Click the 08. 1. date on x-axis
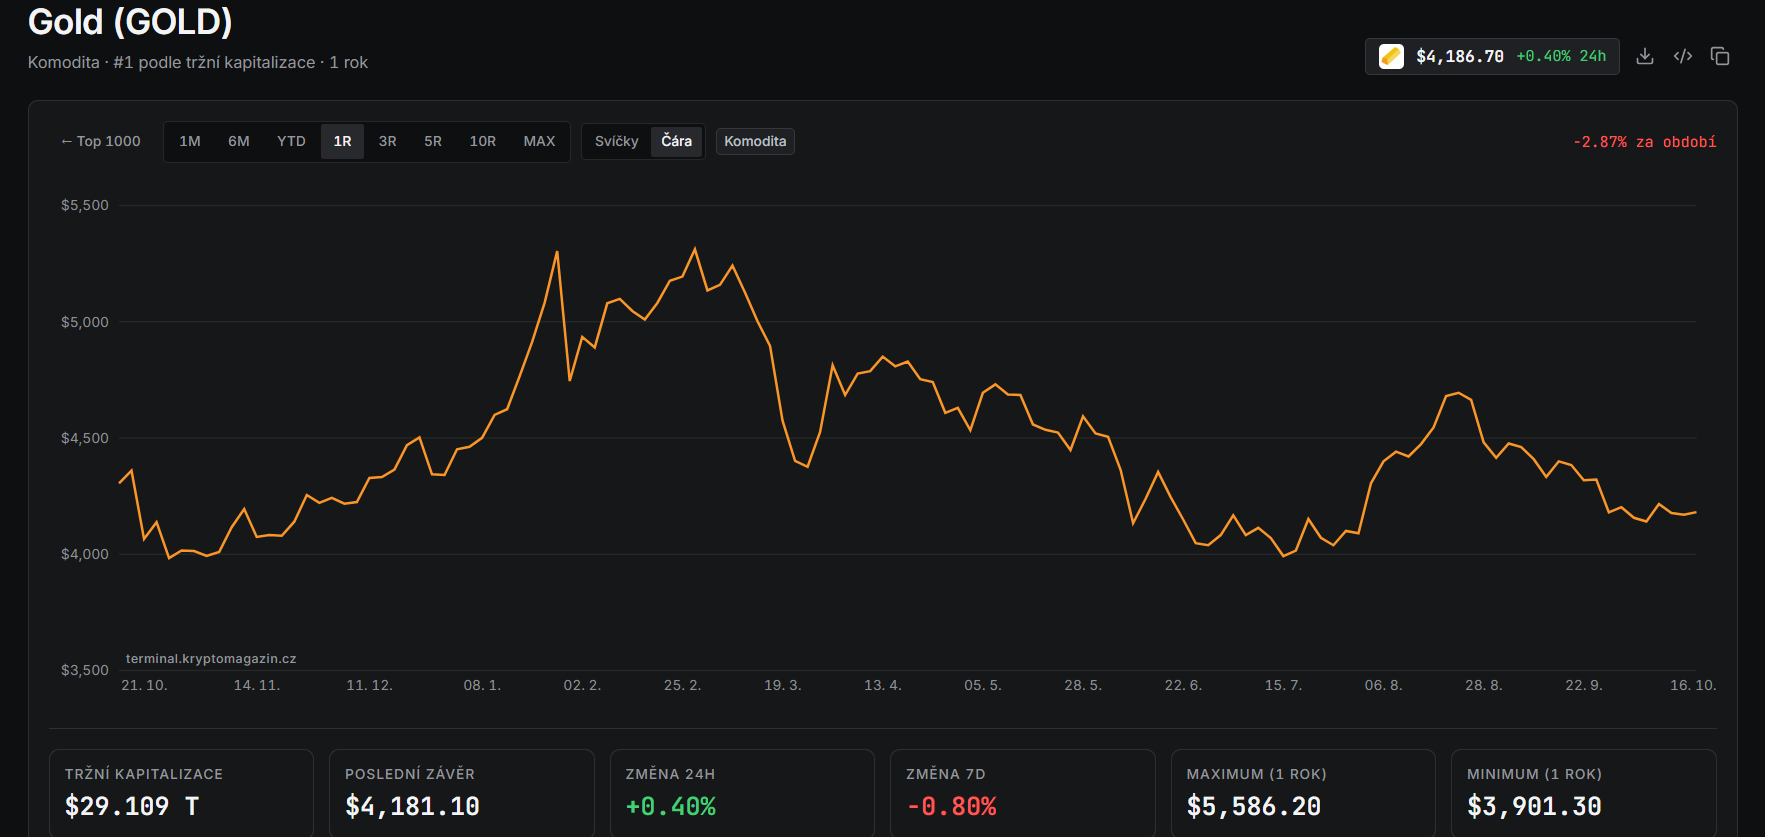Screen dimensions: 1765x837 482,685
